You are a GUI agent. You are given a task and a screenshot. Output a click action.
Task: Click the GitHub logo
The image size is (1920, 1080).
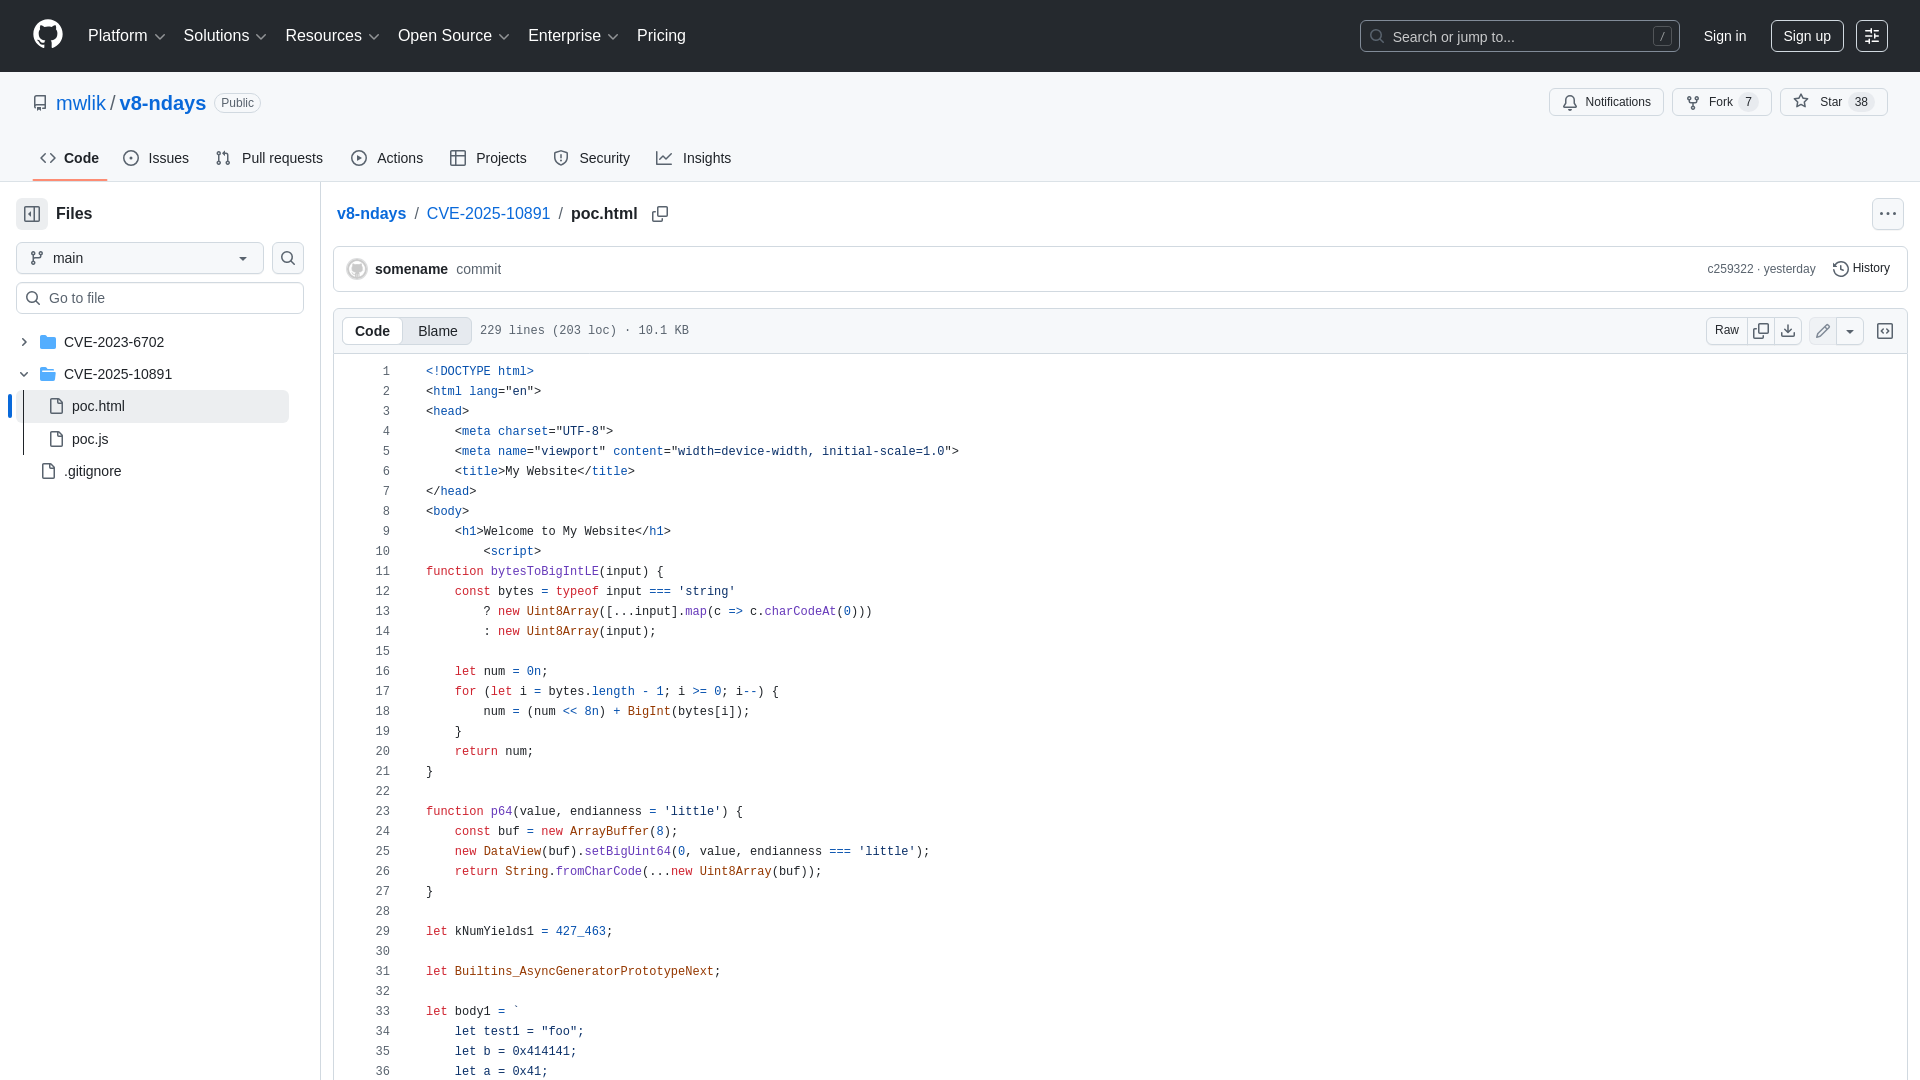pyautogui.click(x=46, y=35)
